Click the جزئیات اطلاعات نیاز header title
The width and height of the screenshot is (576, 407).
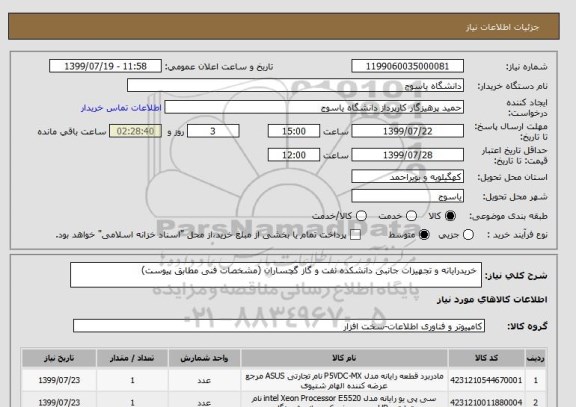502,28
